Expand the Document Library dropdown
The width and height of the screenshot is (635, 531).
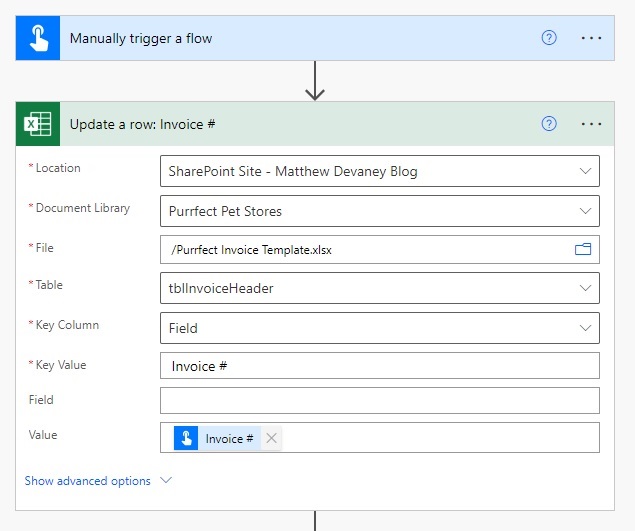coord(585,211)
